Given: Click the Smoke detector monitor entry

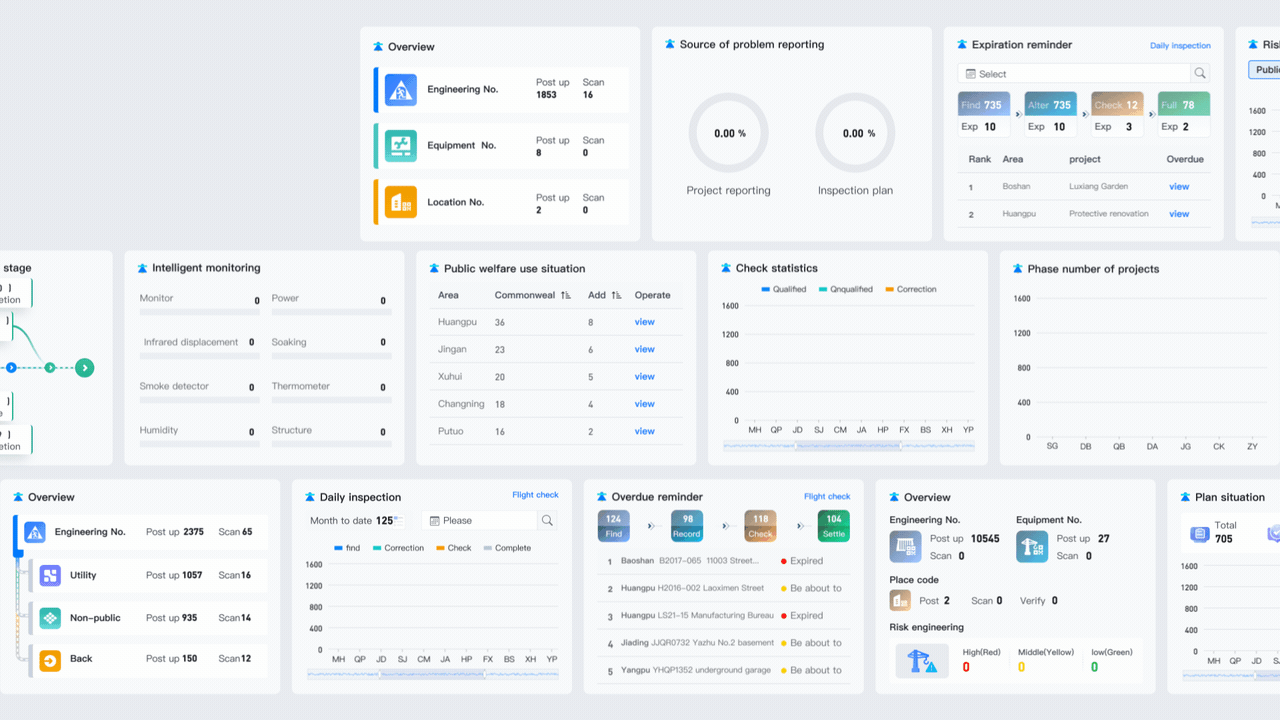Looking at the screenshot, I should tap(198, 391).
